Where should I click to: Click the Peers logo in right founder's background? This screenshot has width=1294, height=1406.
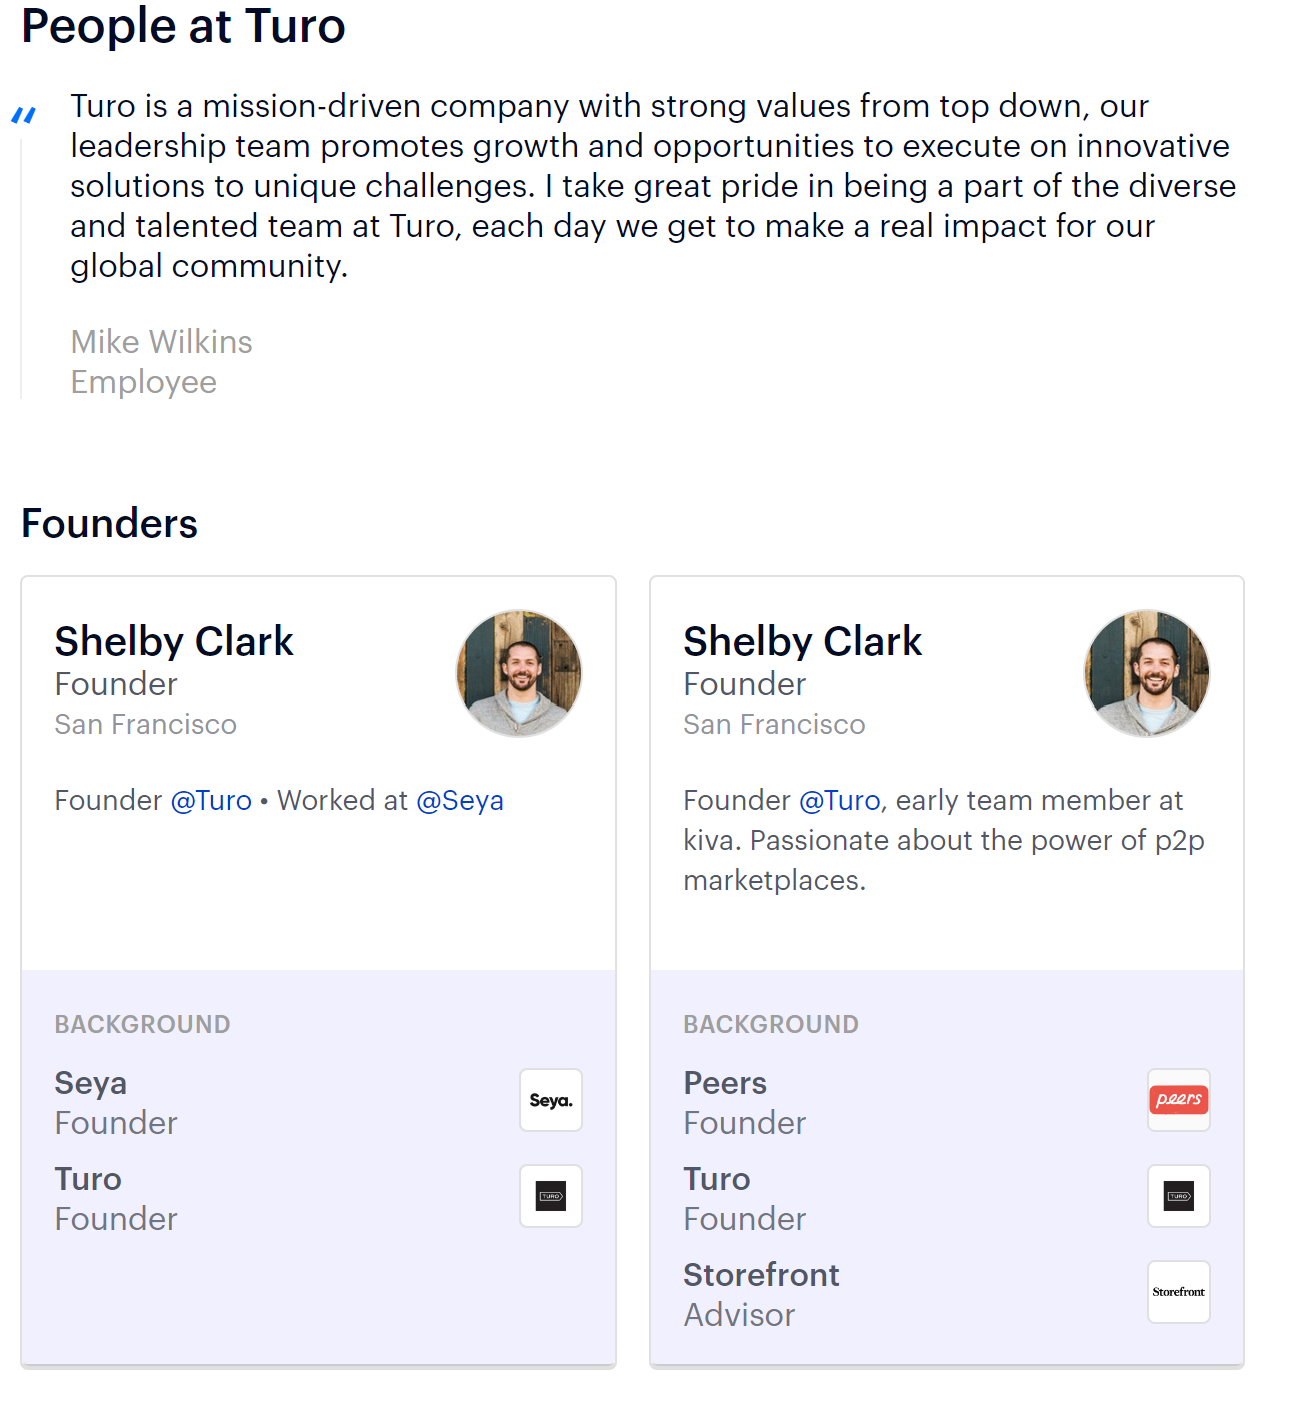[x=1178, y=1100]
